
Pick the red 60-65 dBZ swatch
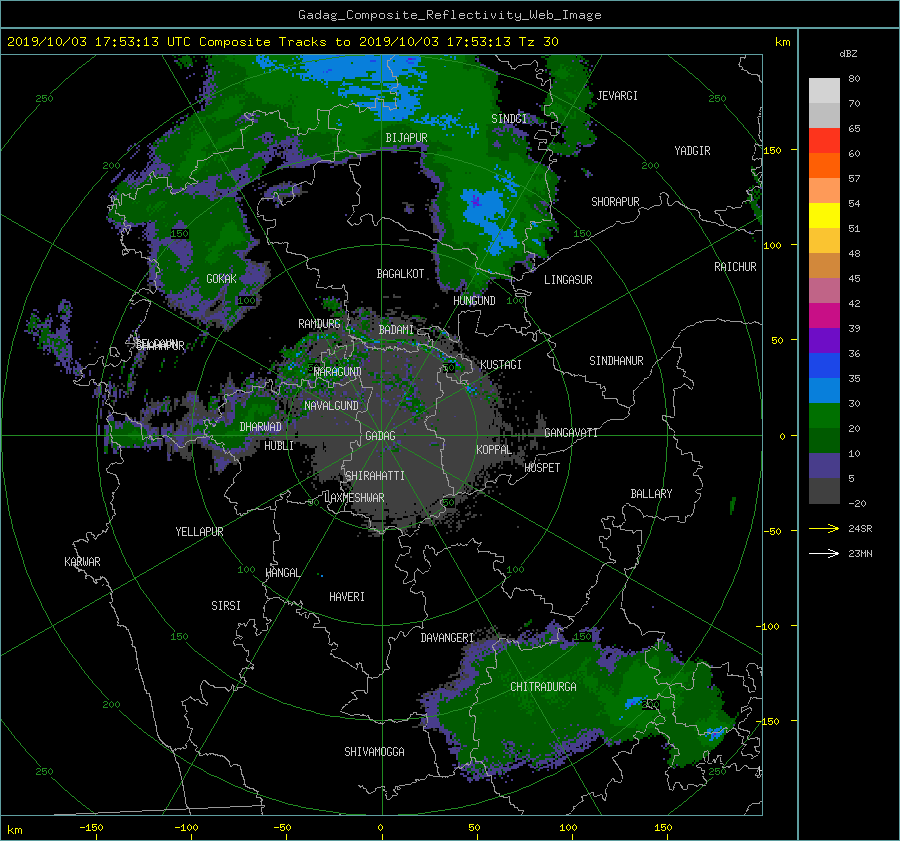(824, 141)
